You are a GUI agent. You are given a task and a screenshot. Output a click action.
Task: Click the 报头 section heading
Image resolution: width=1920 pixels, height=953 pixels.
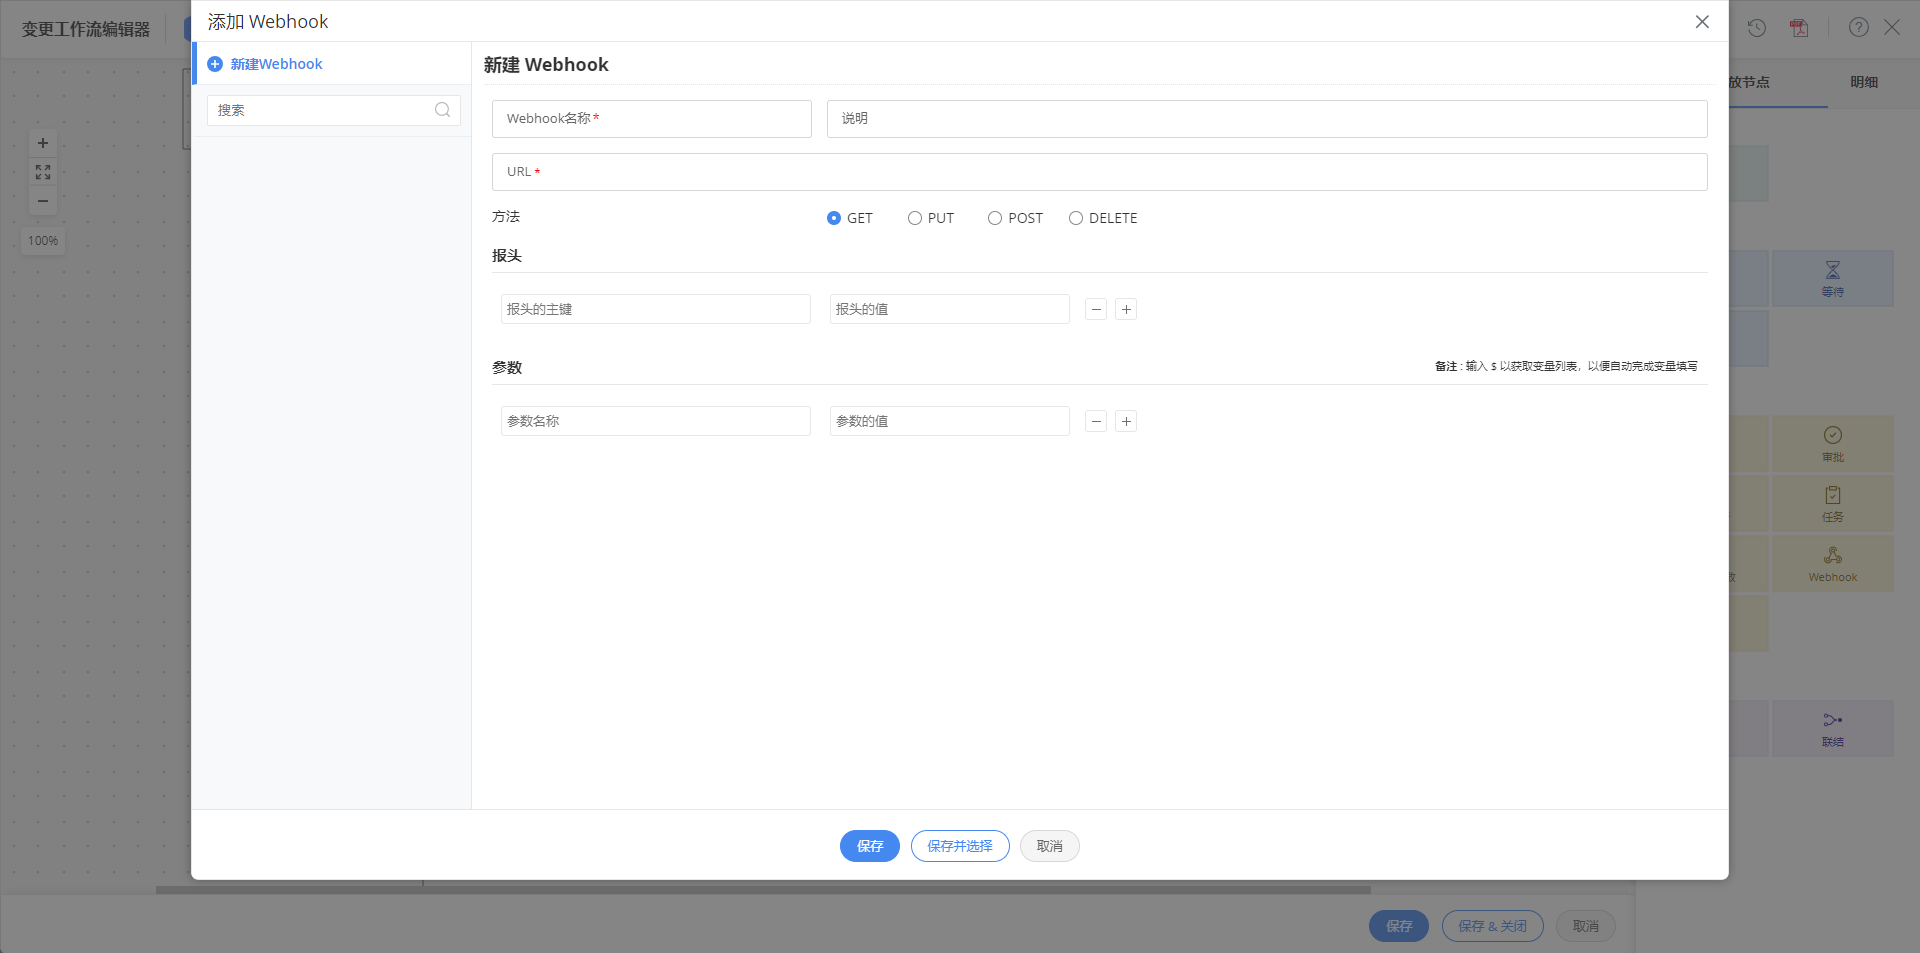point(507,256)
